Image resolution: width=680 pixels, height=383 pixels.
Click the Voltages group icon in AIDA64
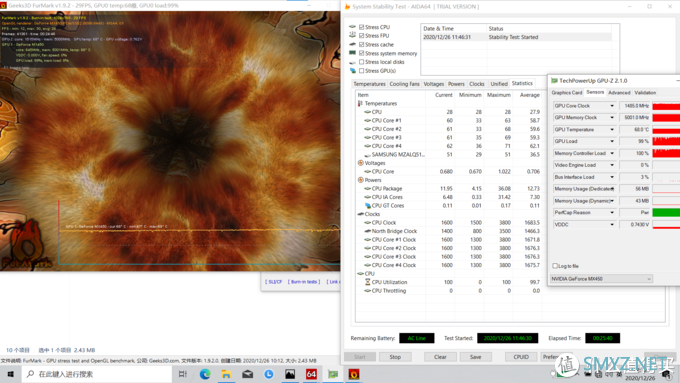pyautogui.click(x=360, y=163)
